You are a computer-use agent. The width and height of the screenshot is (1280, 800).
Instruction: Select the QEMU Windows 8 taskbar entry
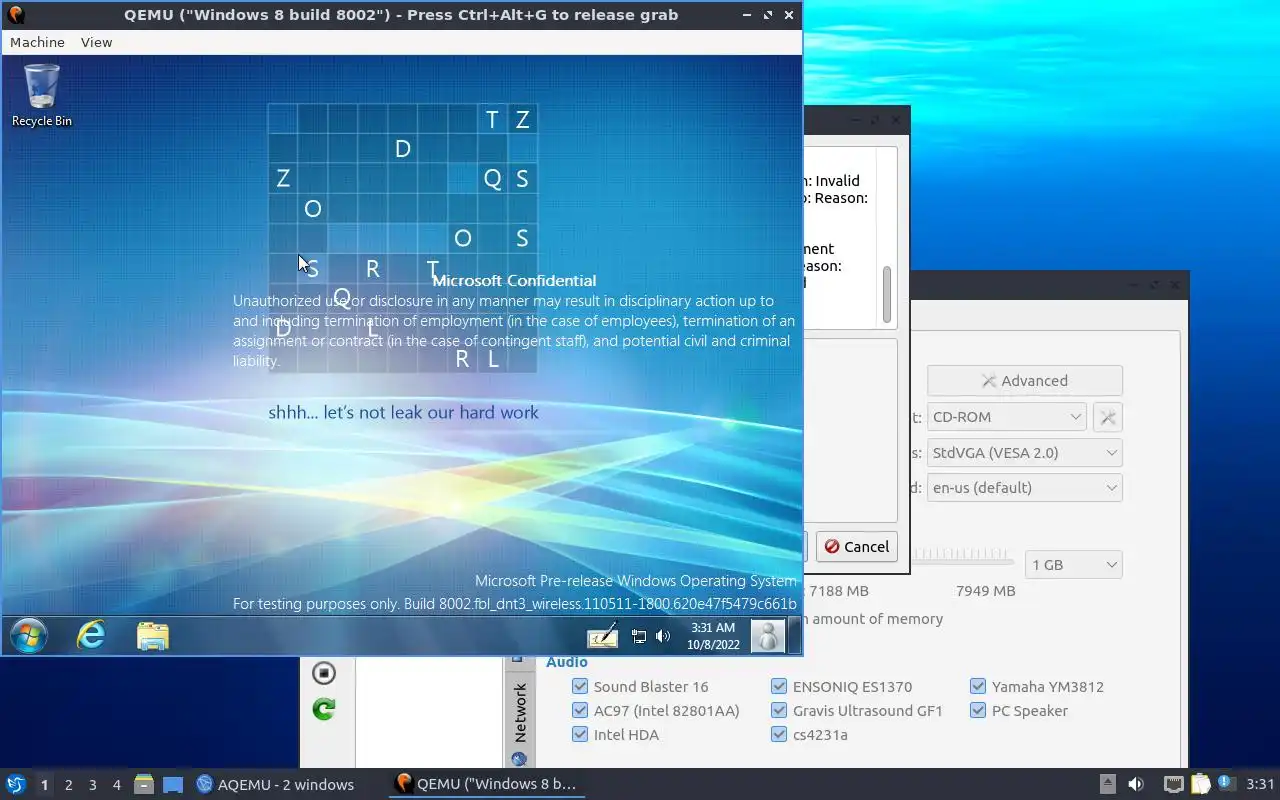487,784
